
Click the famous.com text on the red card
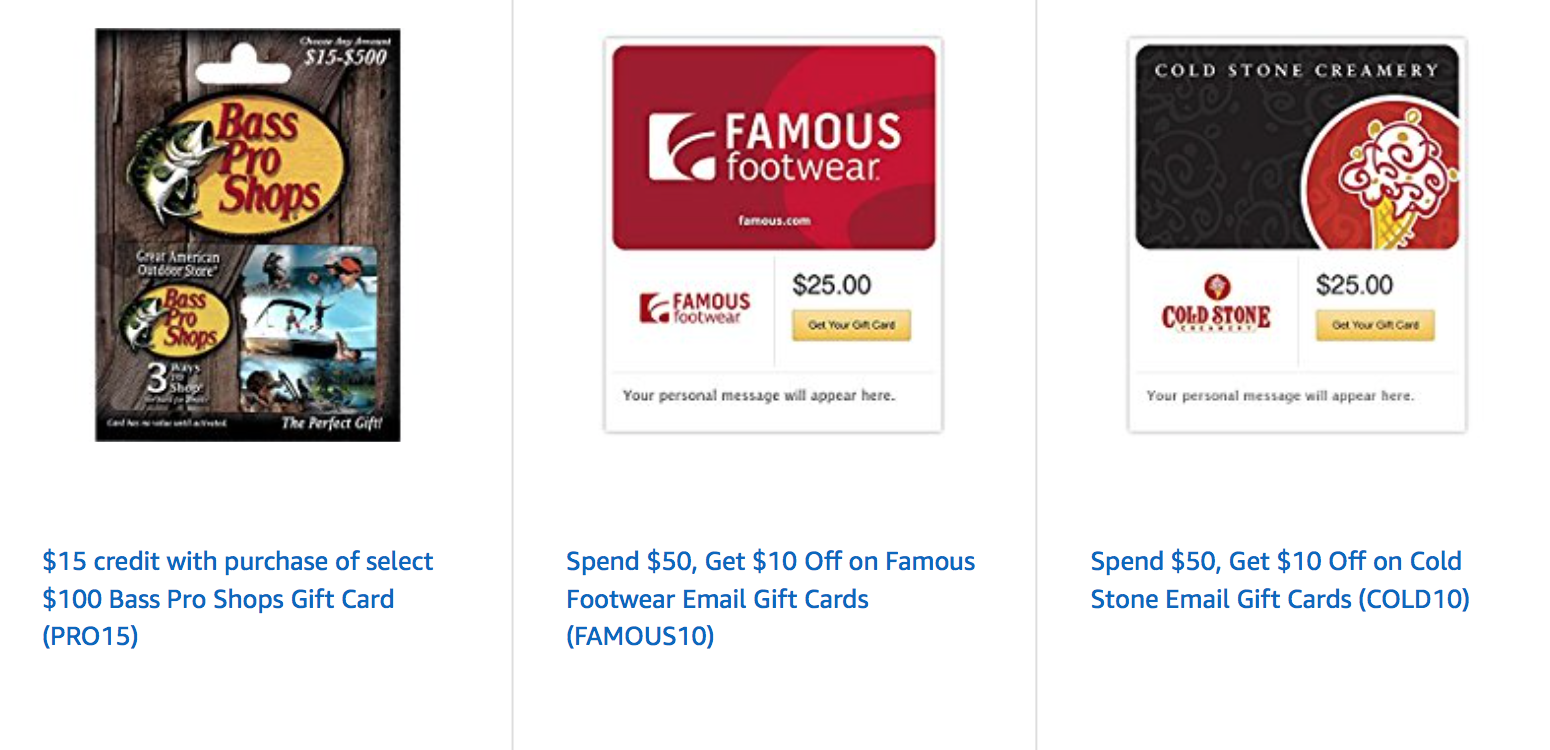[x=774, y=221]
